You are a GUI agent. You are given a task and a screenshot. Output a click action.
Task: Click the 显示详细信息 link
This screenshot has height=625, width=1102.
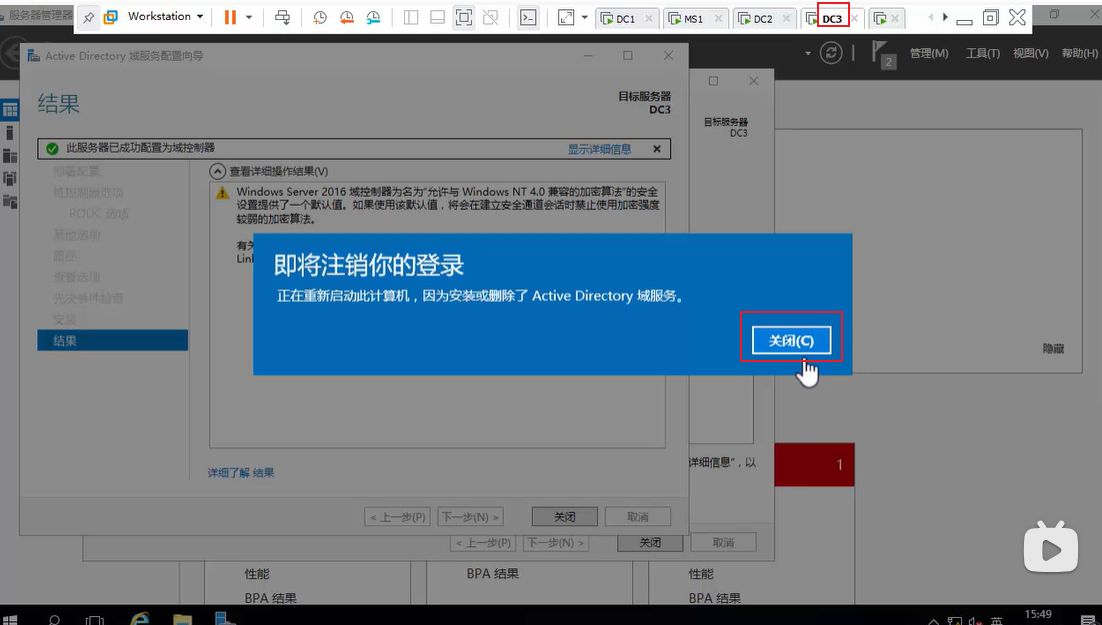(x=599, y=149)
